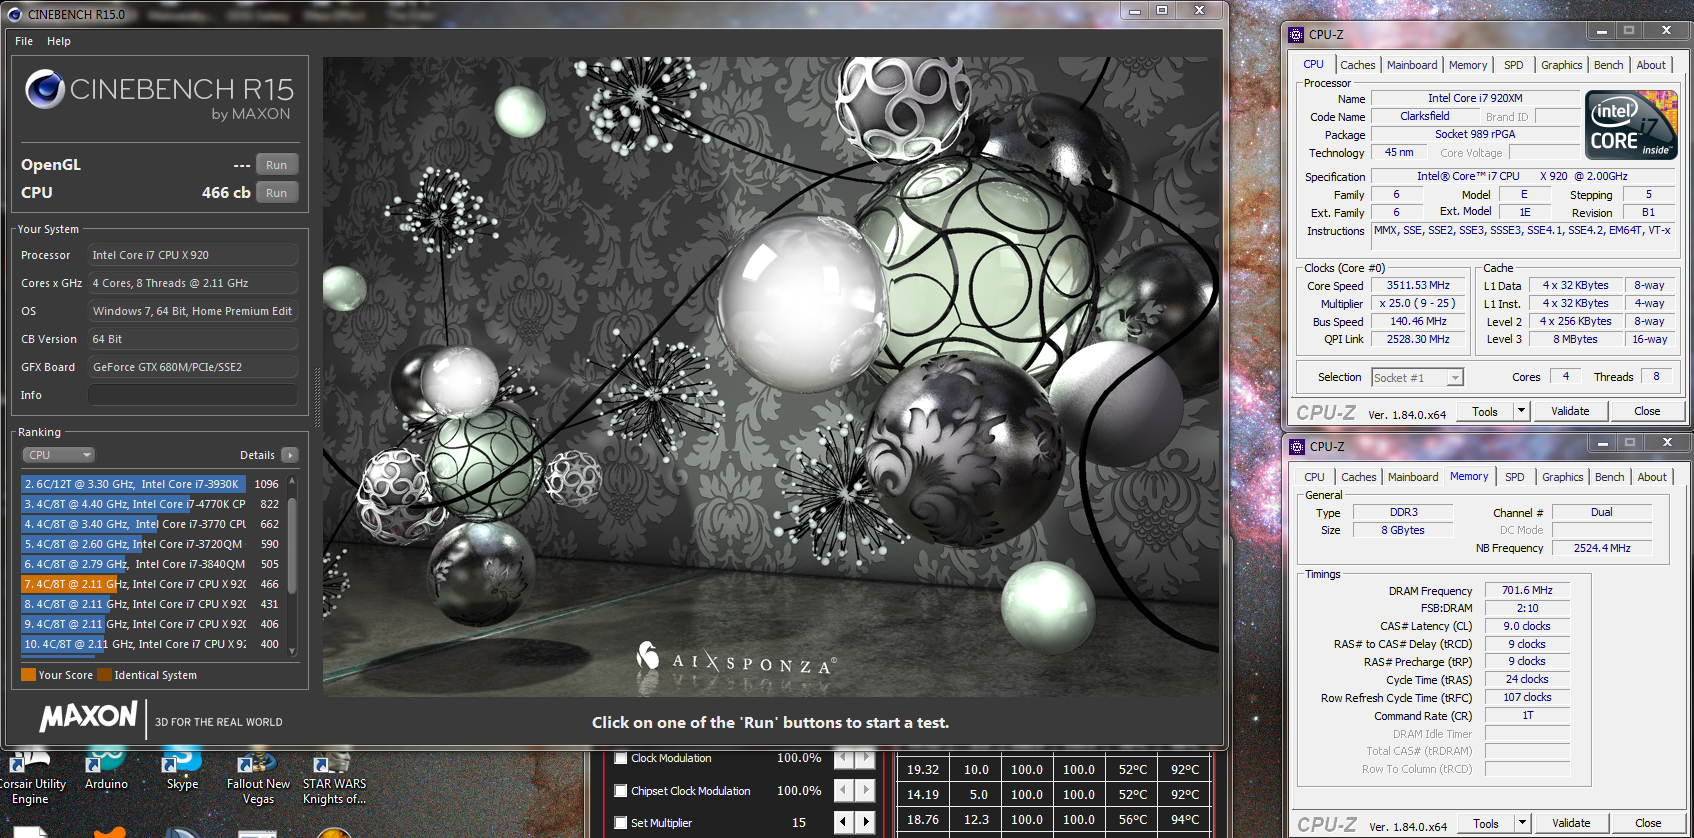This screenshot has width=1694, height=838.
Task: Click Tools button in upper CPU-Z window
Action: pyautogui.click(x=1485, y=411)
